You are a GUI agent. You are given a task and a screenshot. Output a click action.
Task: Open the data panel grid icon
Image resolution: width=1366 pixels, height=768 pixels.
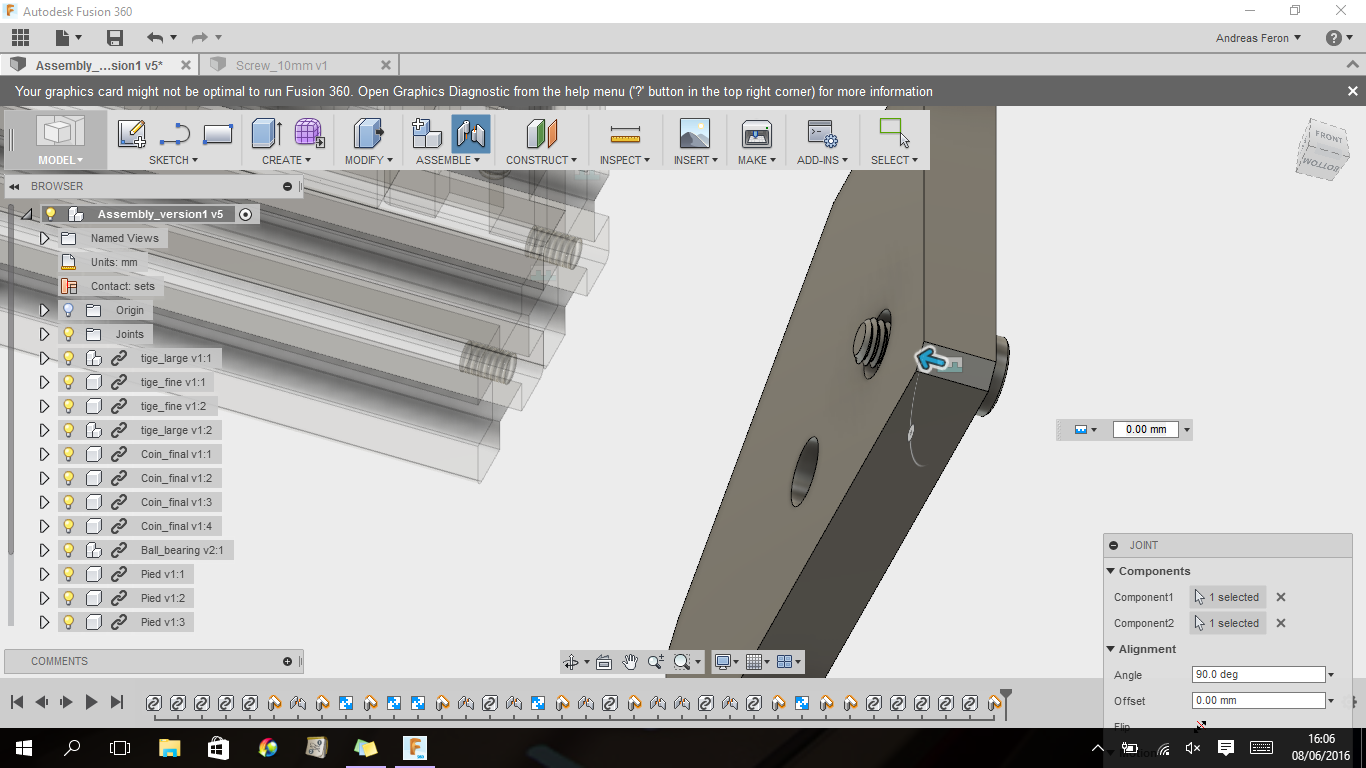click(21, 38)
